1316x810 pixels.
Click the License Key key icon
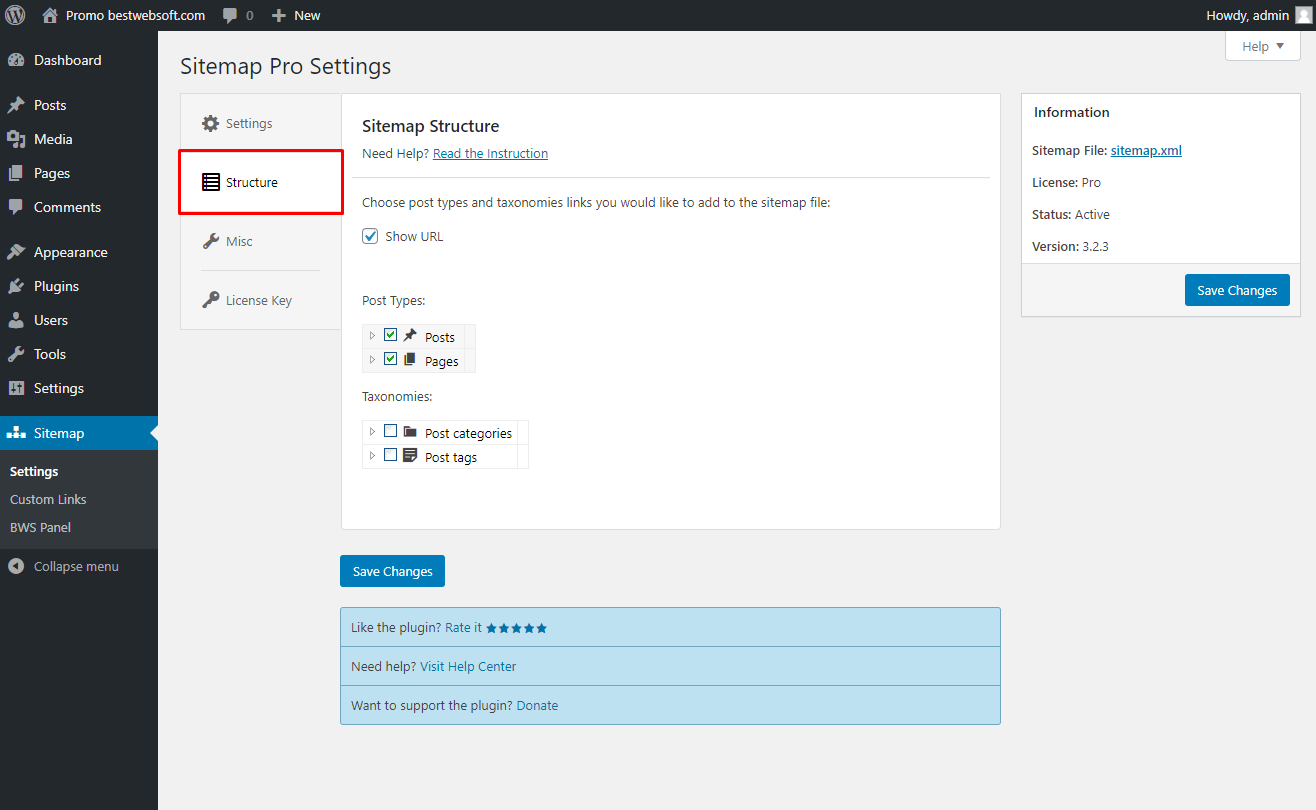pyautogui.click(x=210, y=300)
